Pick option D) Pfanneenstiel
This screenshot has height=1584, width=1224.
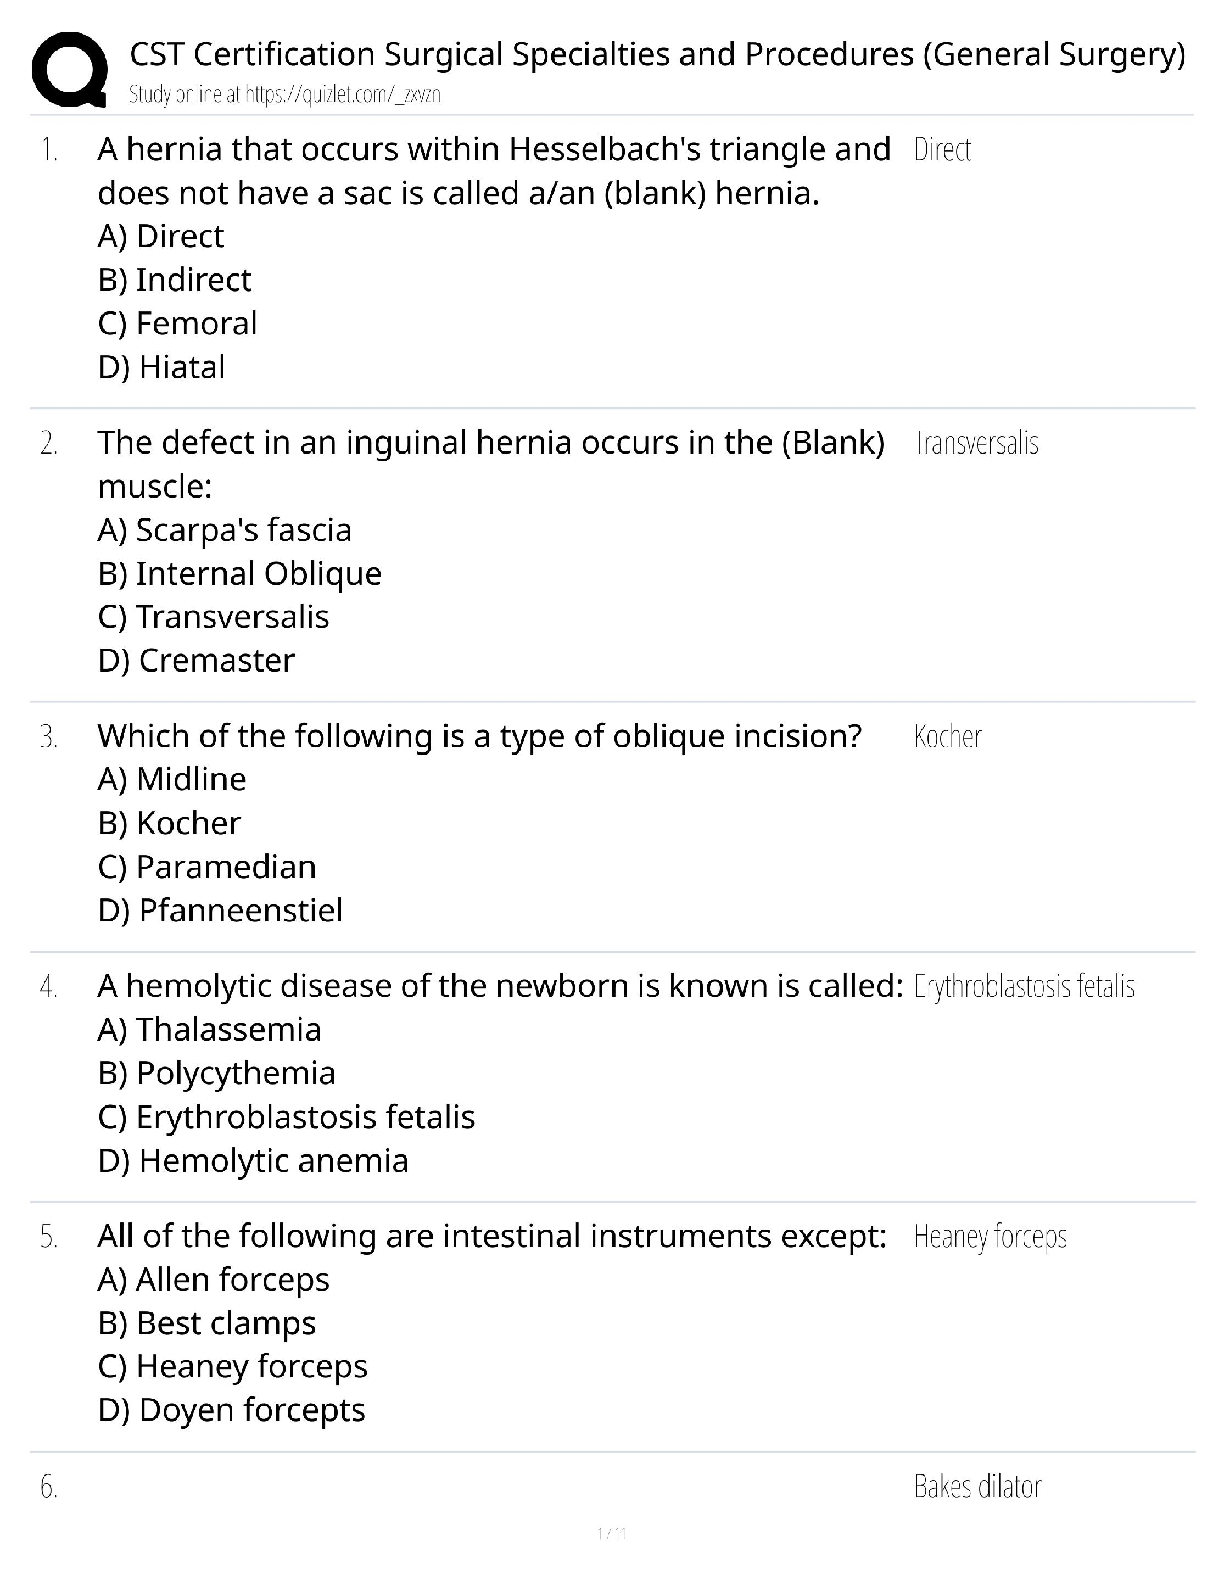(x=221, y=910)
